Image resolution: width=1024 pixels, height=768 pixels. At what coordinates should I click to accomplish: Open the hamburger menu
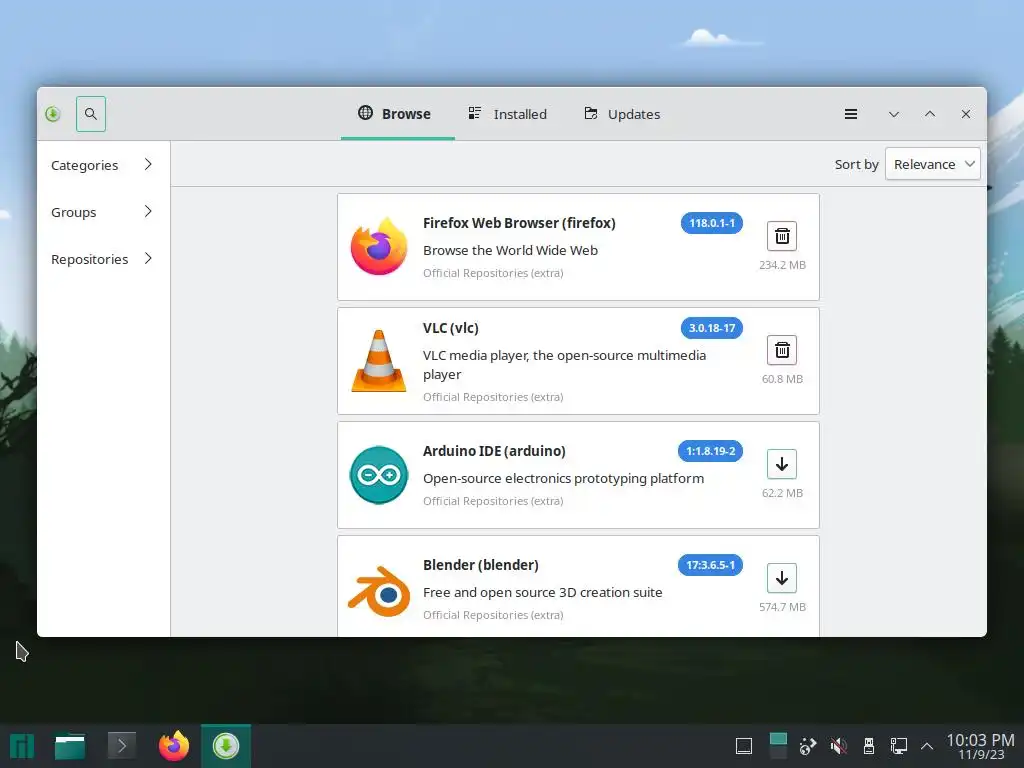850,114
